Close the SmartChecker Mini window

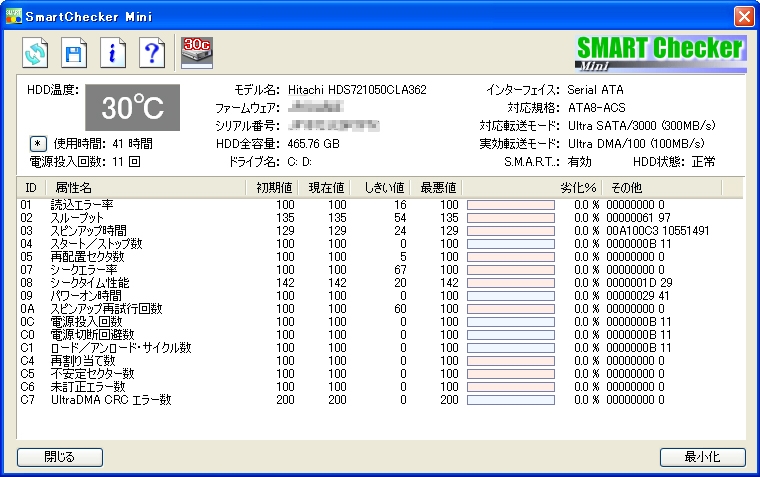[x=743, y=16]
